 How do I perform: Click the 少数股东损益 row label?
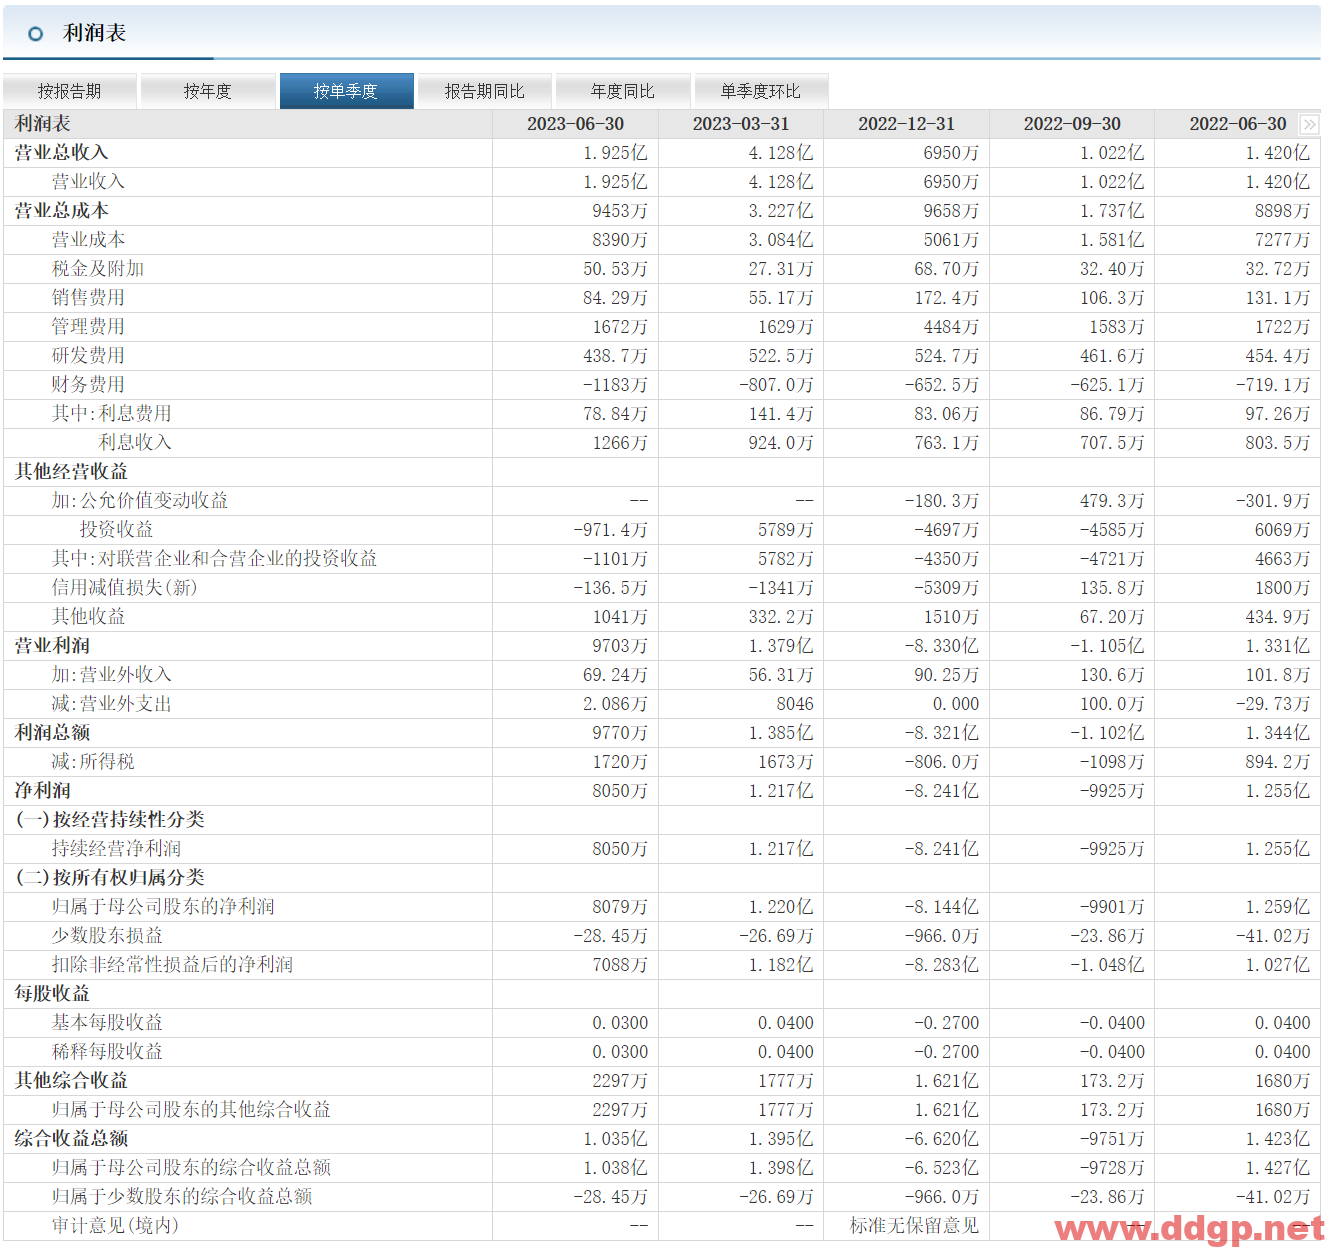107,936
